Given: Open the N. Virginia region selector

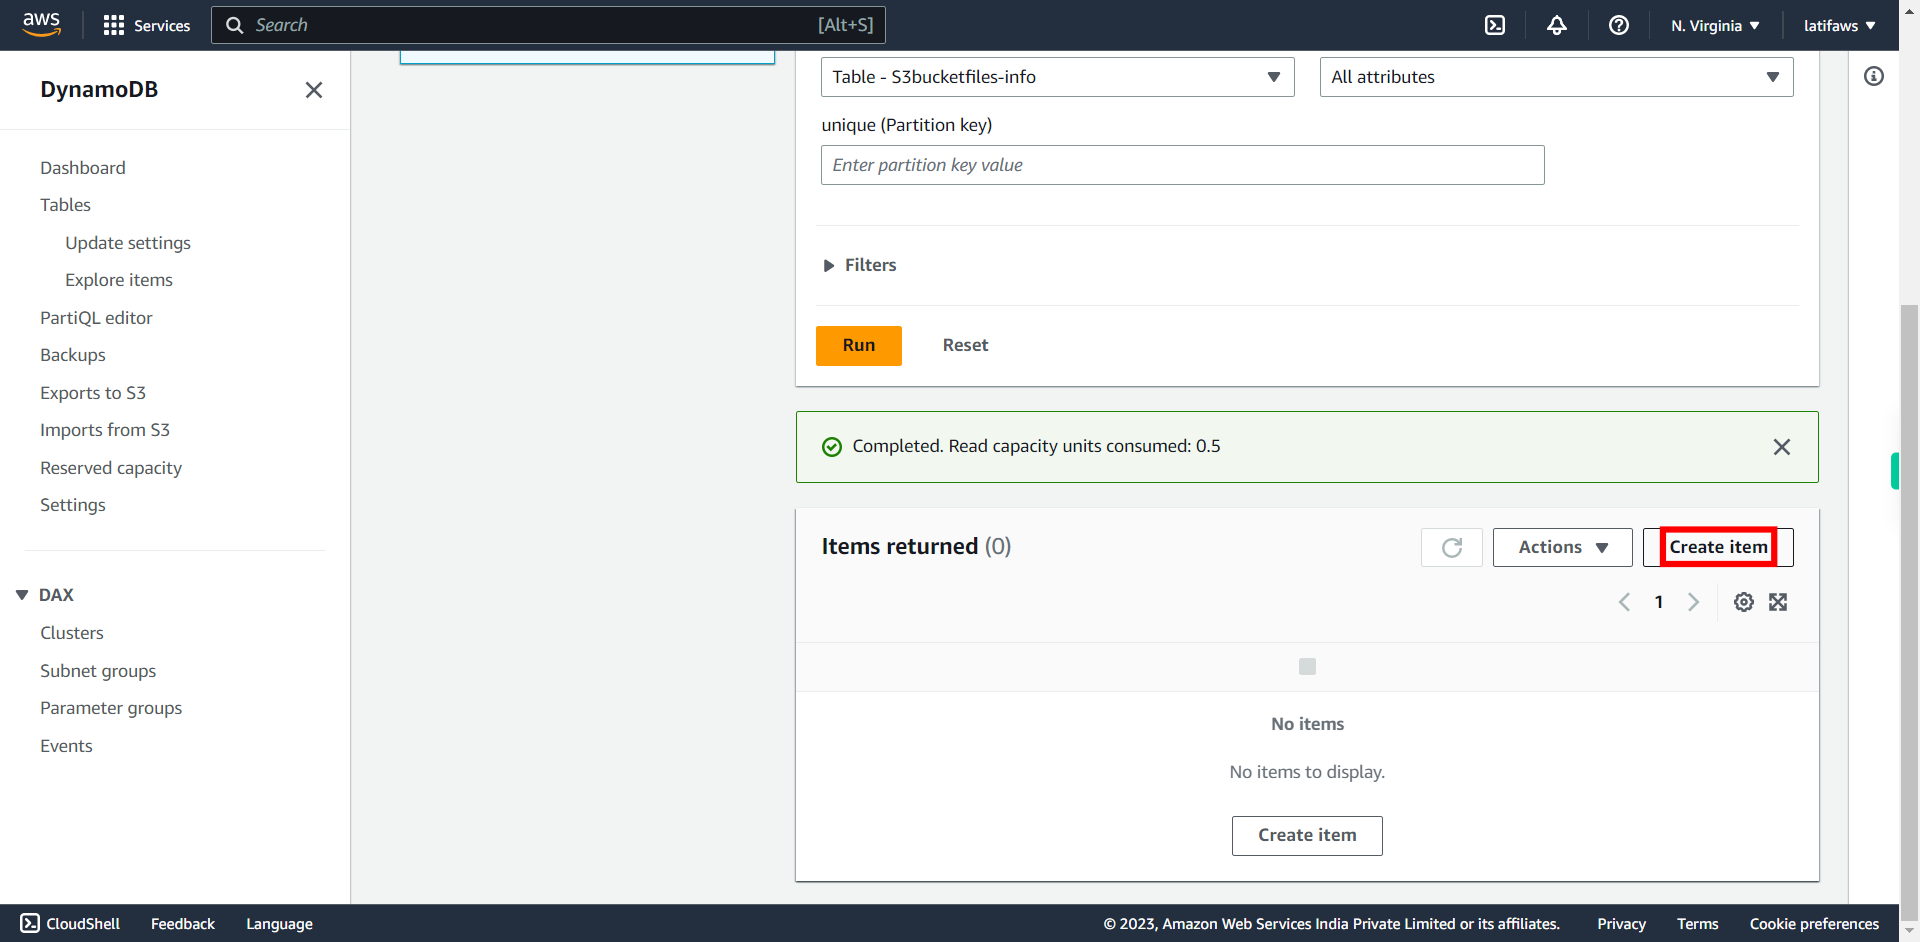Looking at the screenshot, I should click(x=1715, y=25).
